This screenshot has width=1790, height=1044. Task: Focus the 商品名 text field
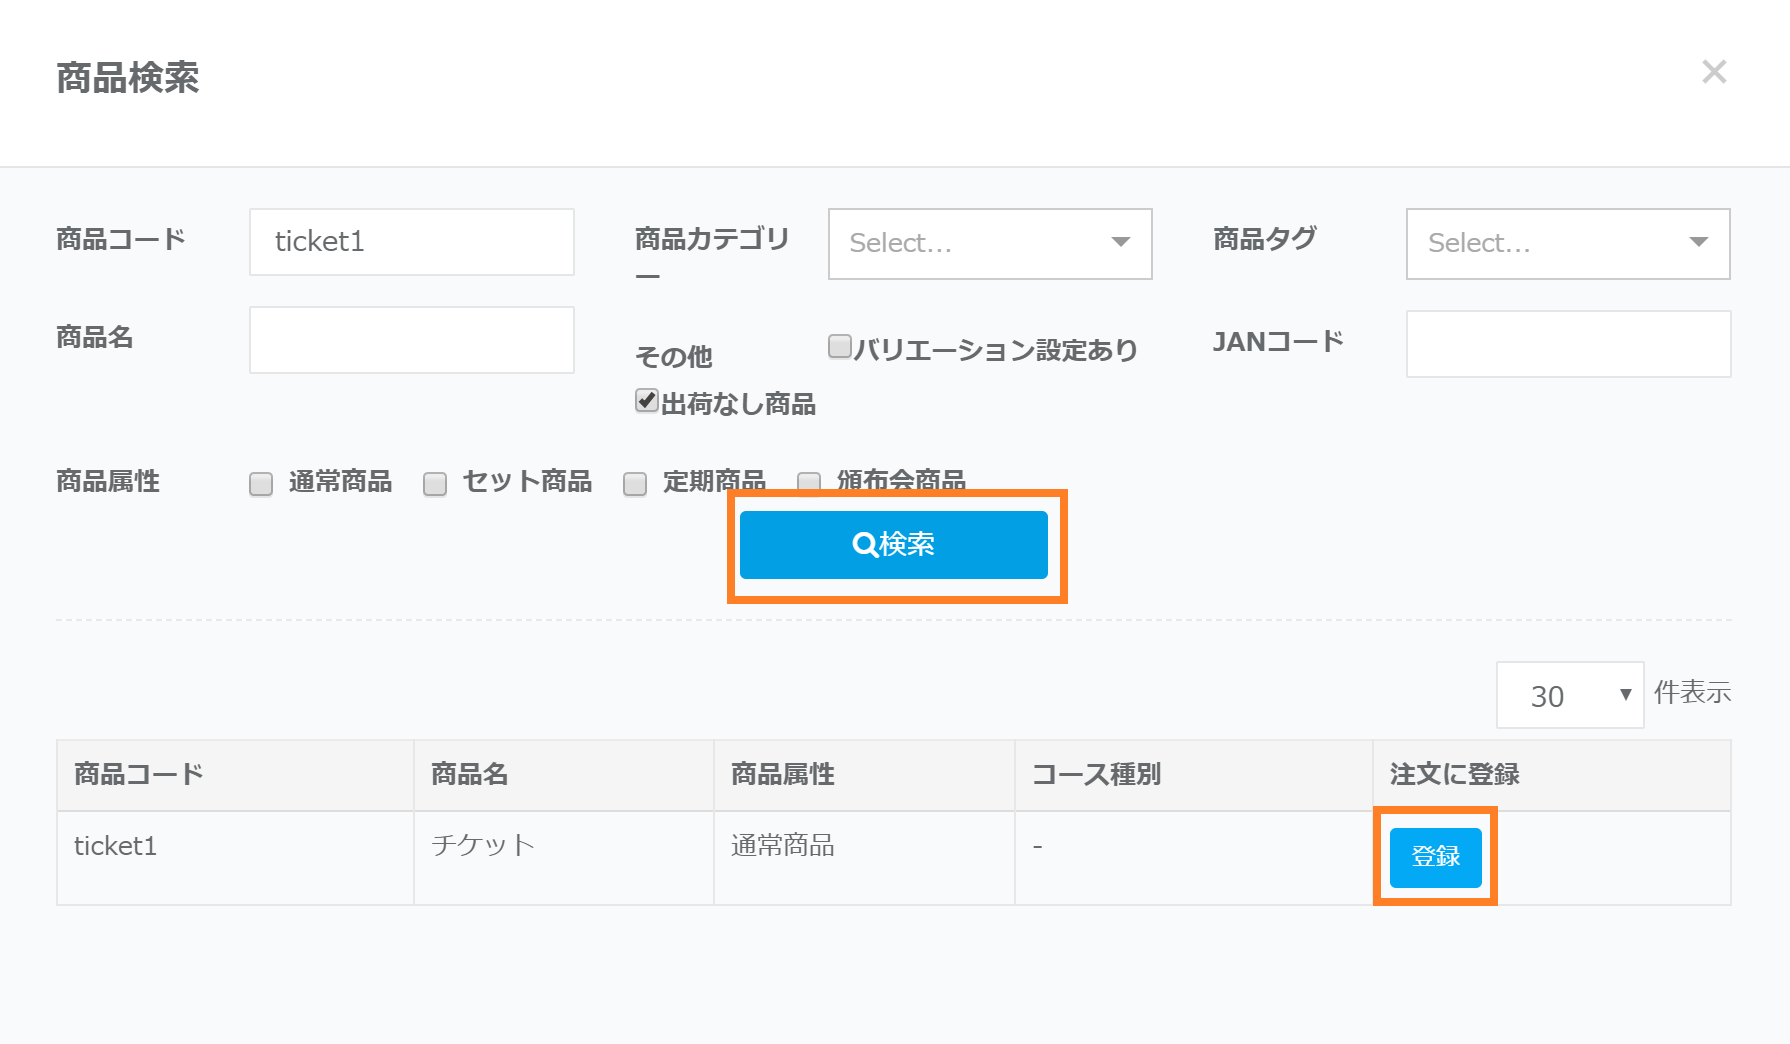411,340
